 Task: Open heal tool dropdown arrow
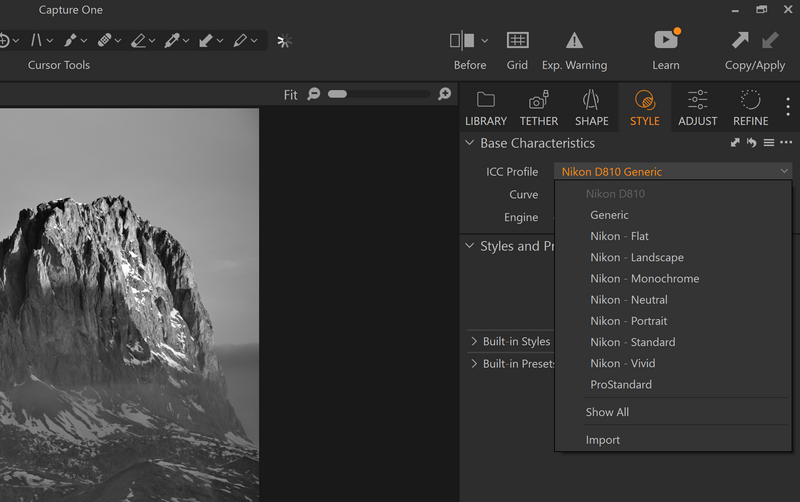point(118,41)
